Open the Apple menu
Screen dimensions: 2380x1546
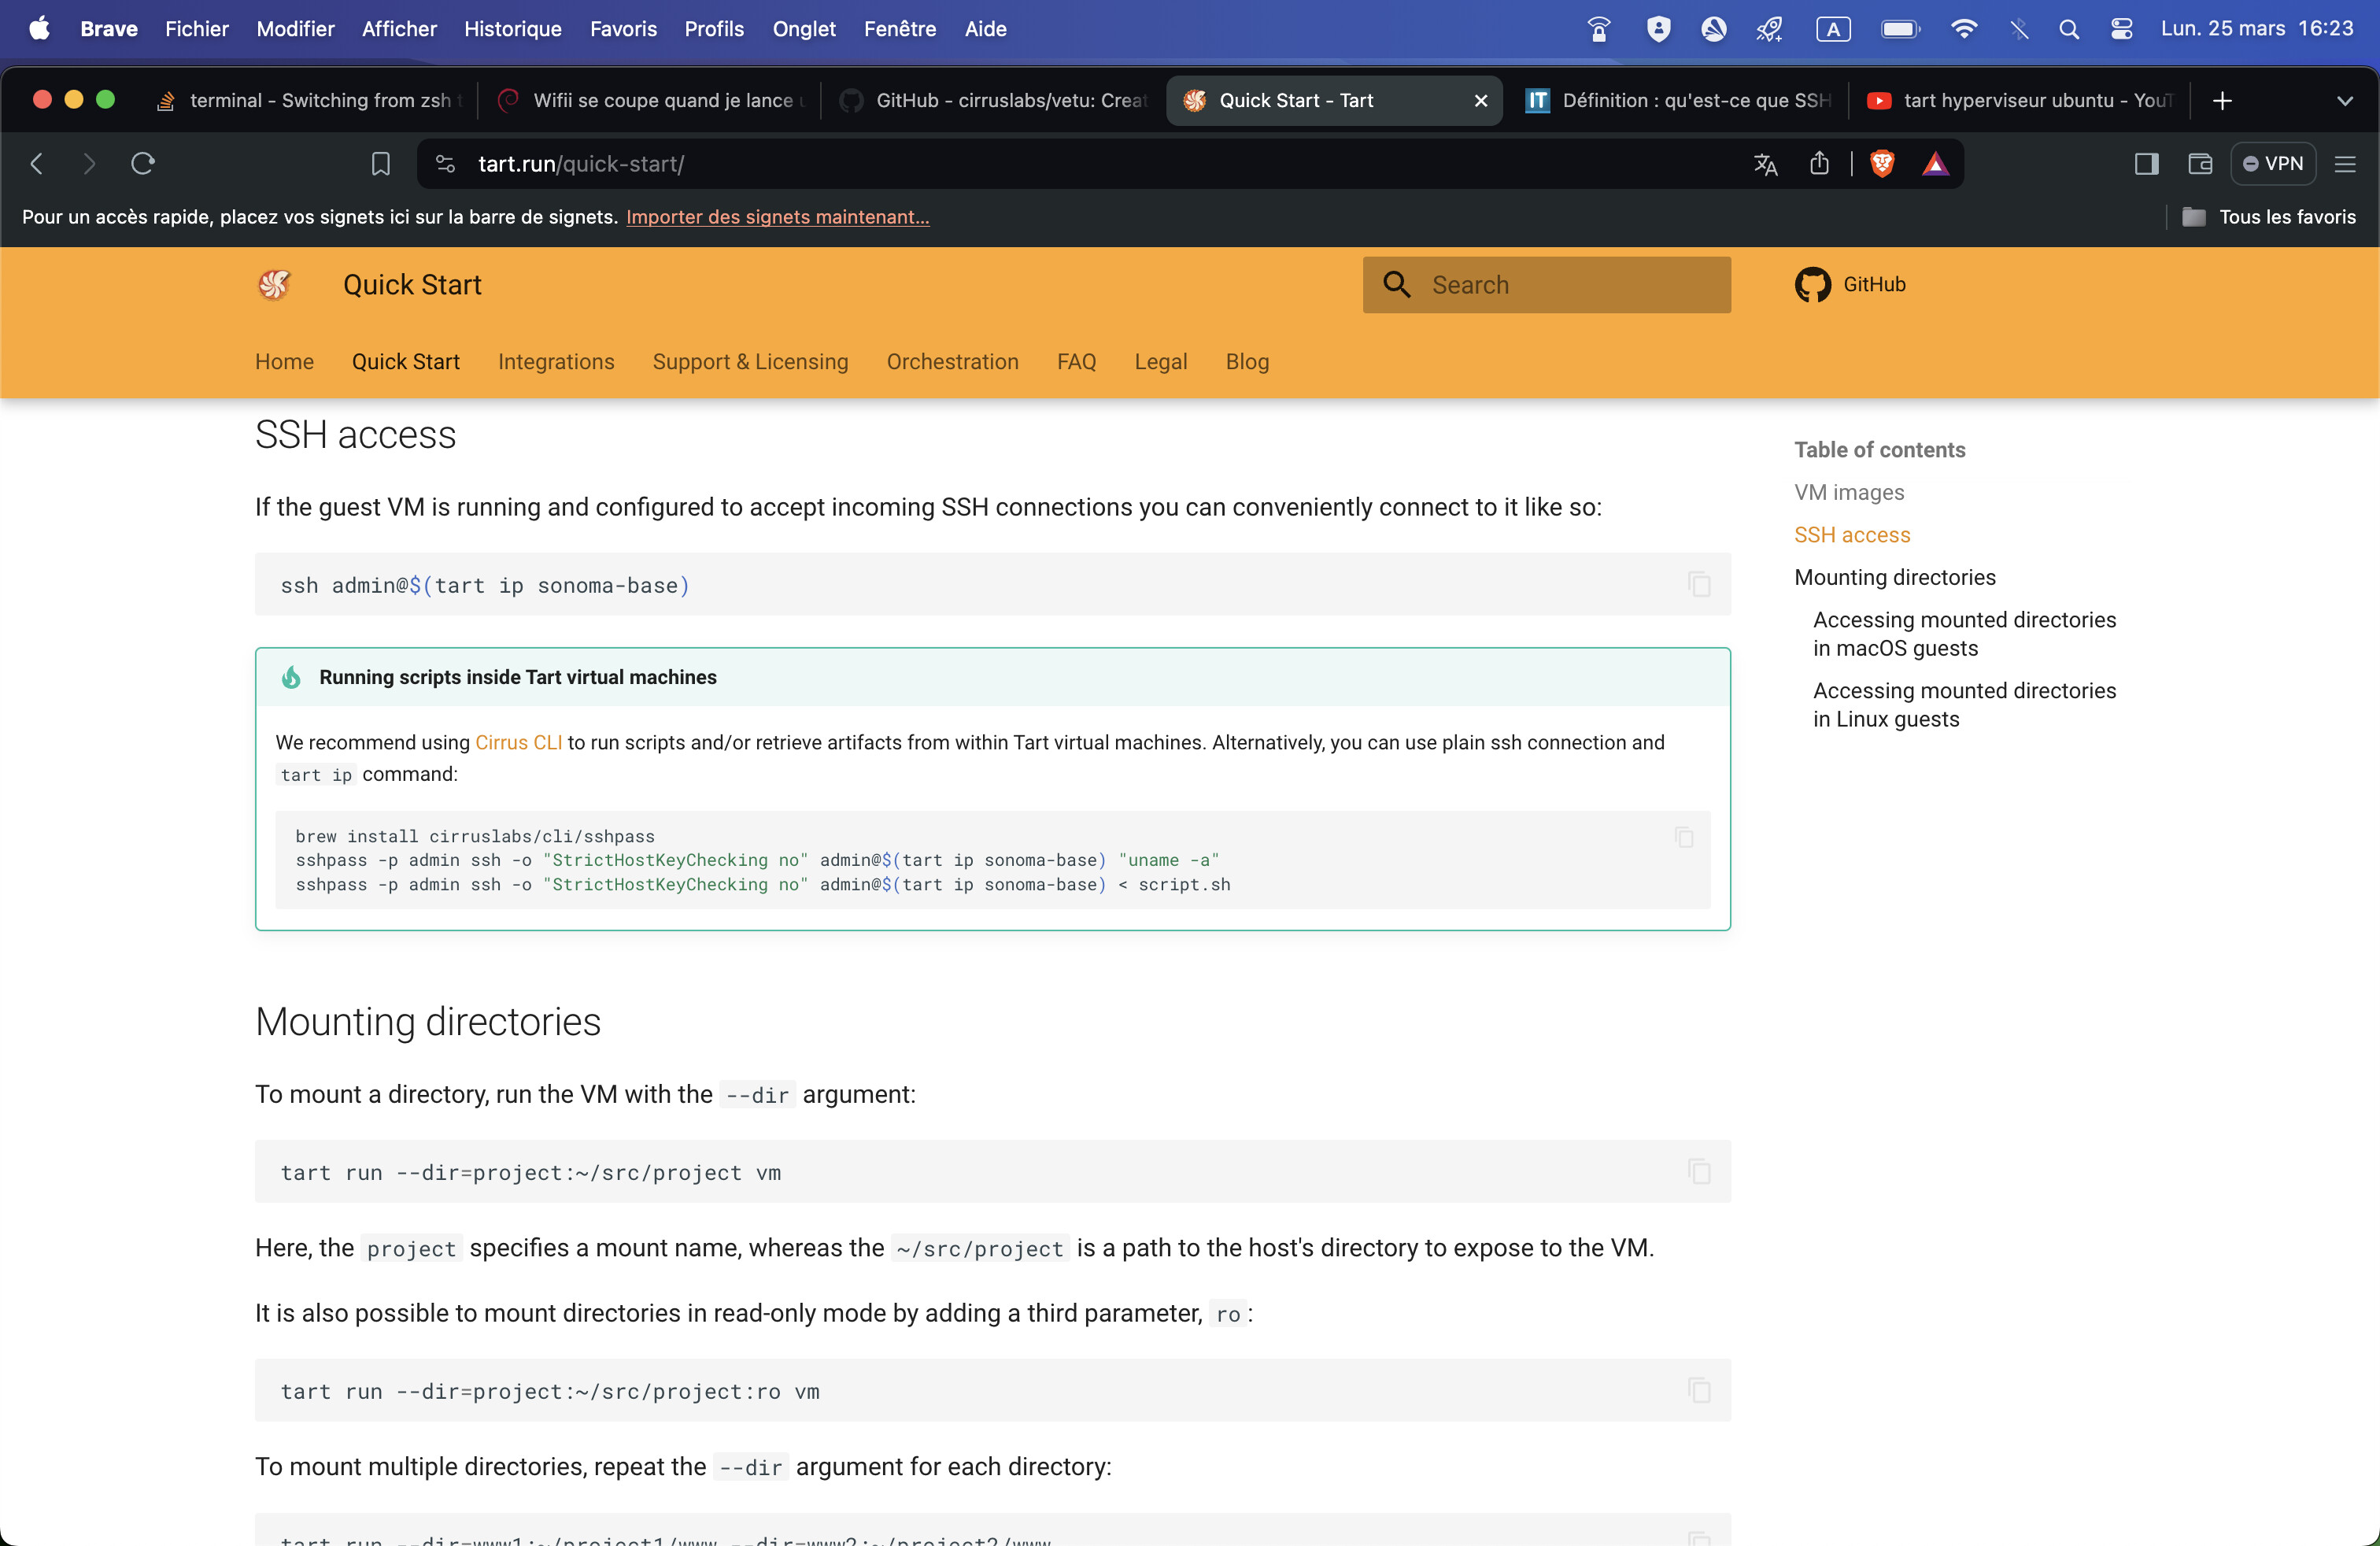[39, 29]
